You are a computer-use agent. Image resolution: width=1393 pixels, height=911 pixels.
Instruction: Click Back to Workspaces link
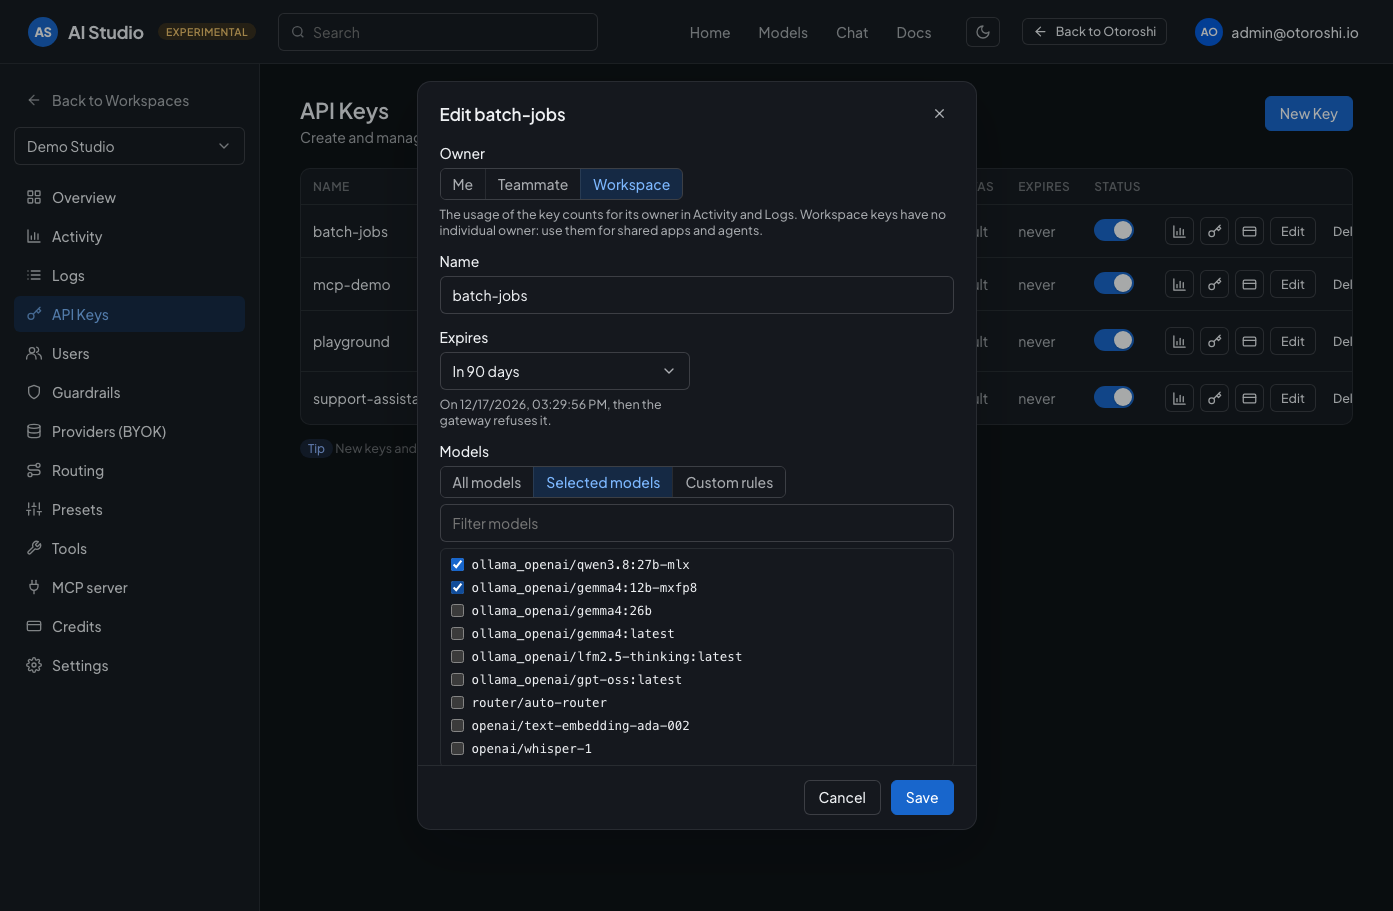[x=108, y=100]
